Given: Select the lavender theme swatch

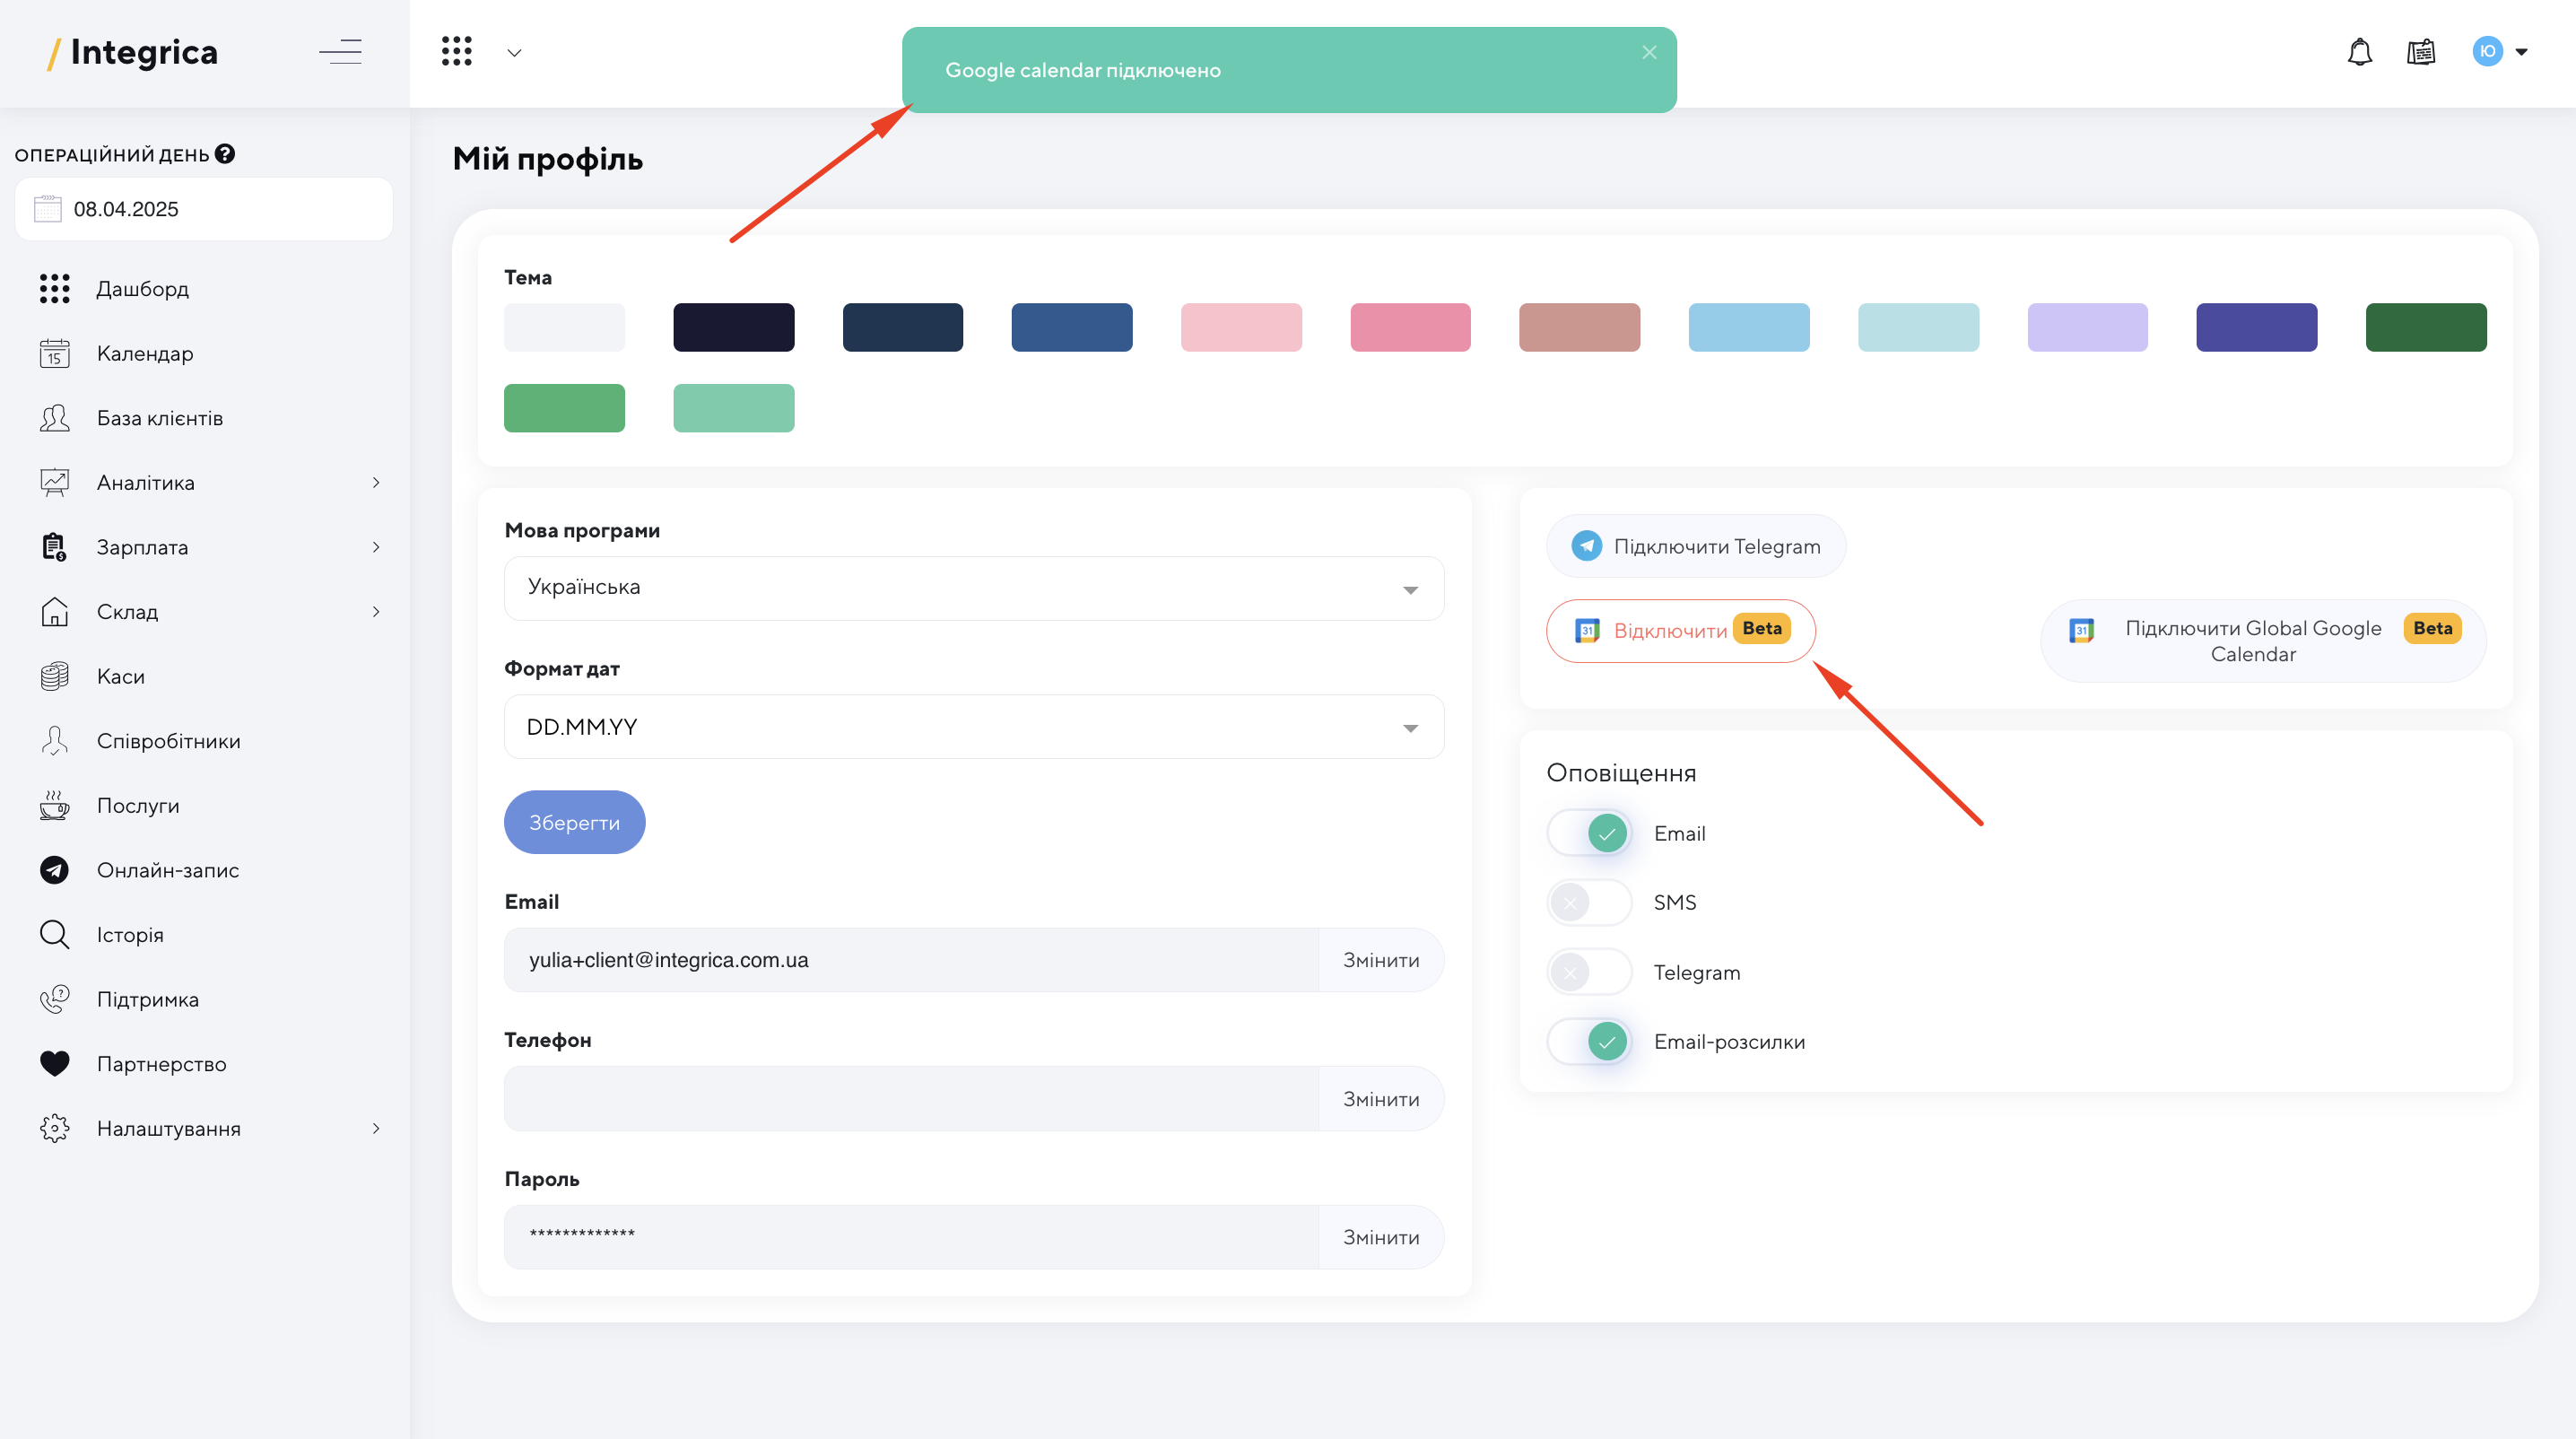Looking at the screenshot, I should 2087,327.
